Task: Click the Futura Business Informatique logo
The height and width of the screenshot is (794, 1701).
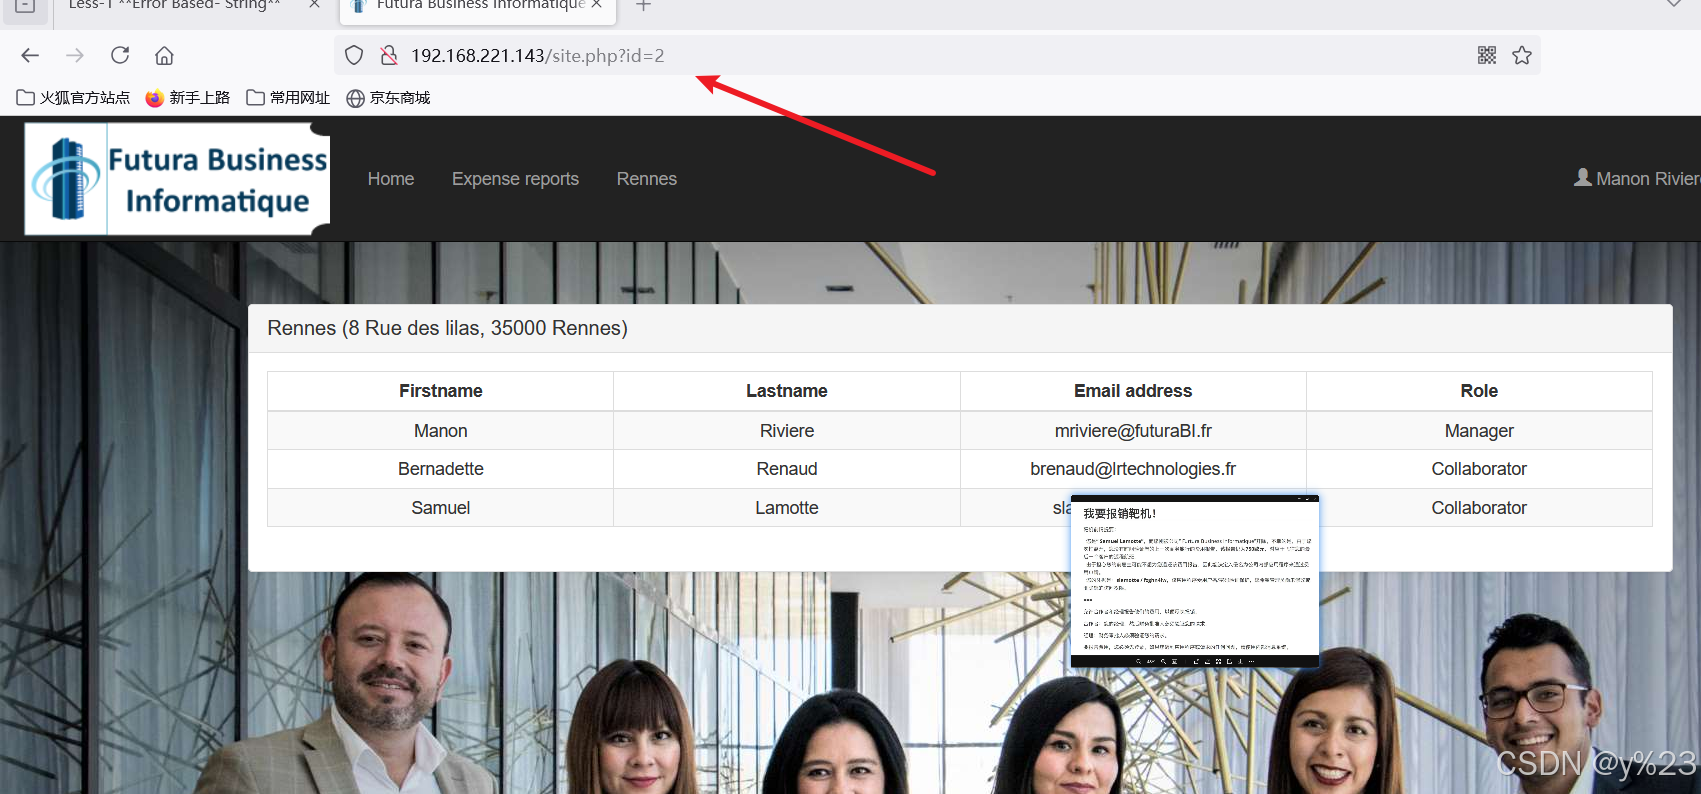Action: coord(177,179)
